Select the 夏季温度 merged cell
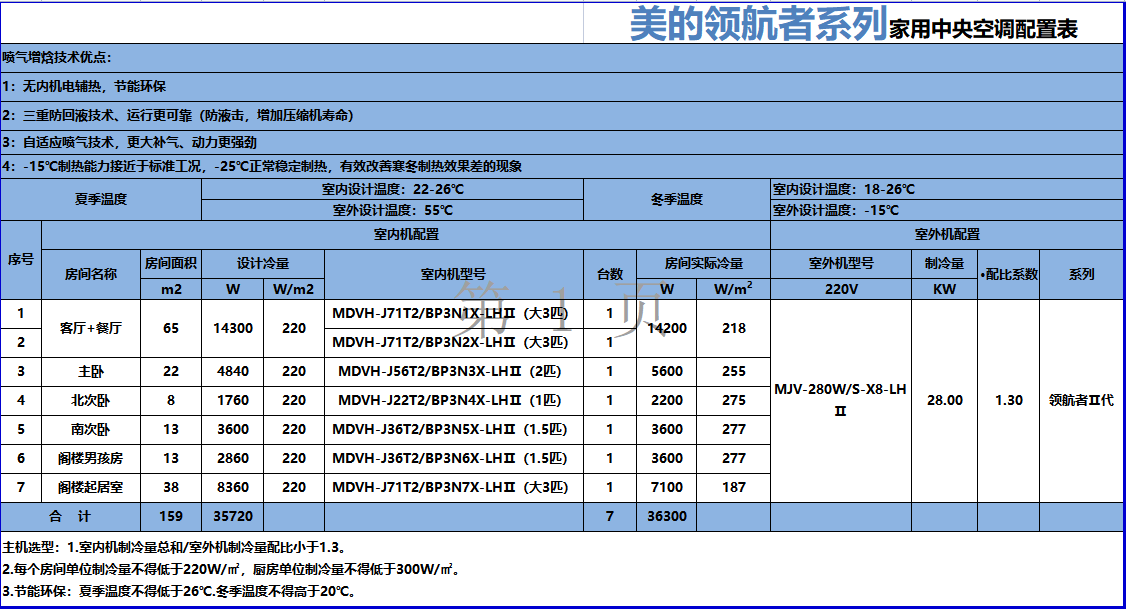Screen dimensions: 1126x609 [x=101, y=200]
